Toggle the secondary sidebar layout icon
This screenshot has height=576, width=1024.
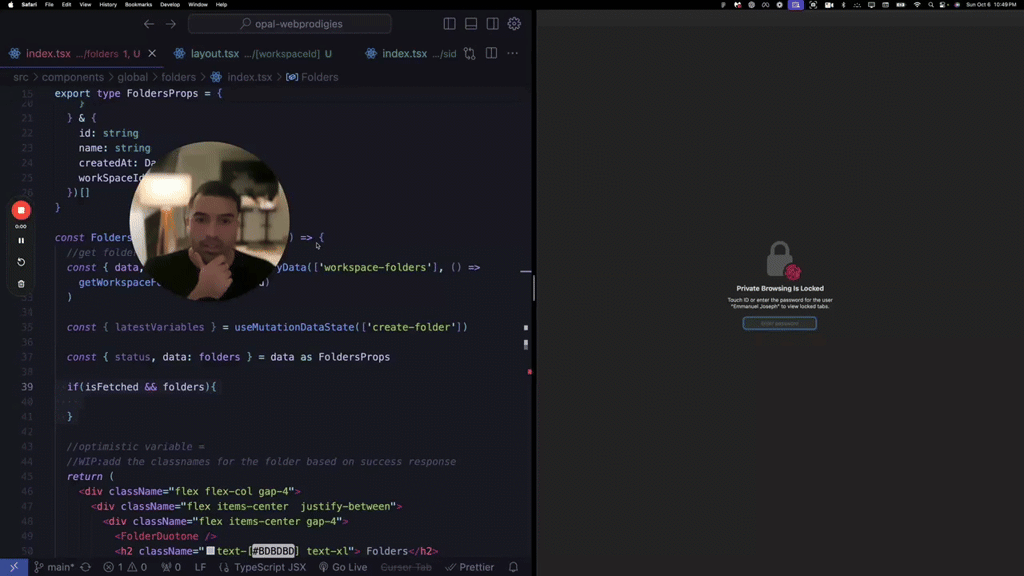tap(492, 24)
